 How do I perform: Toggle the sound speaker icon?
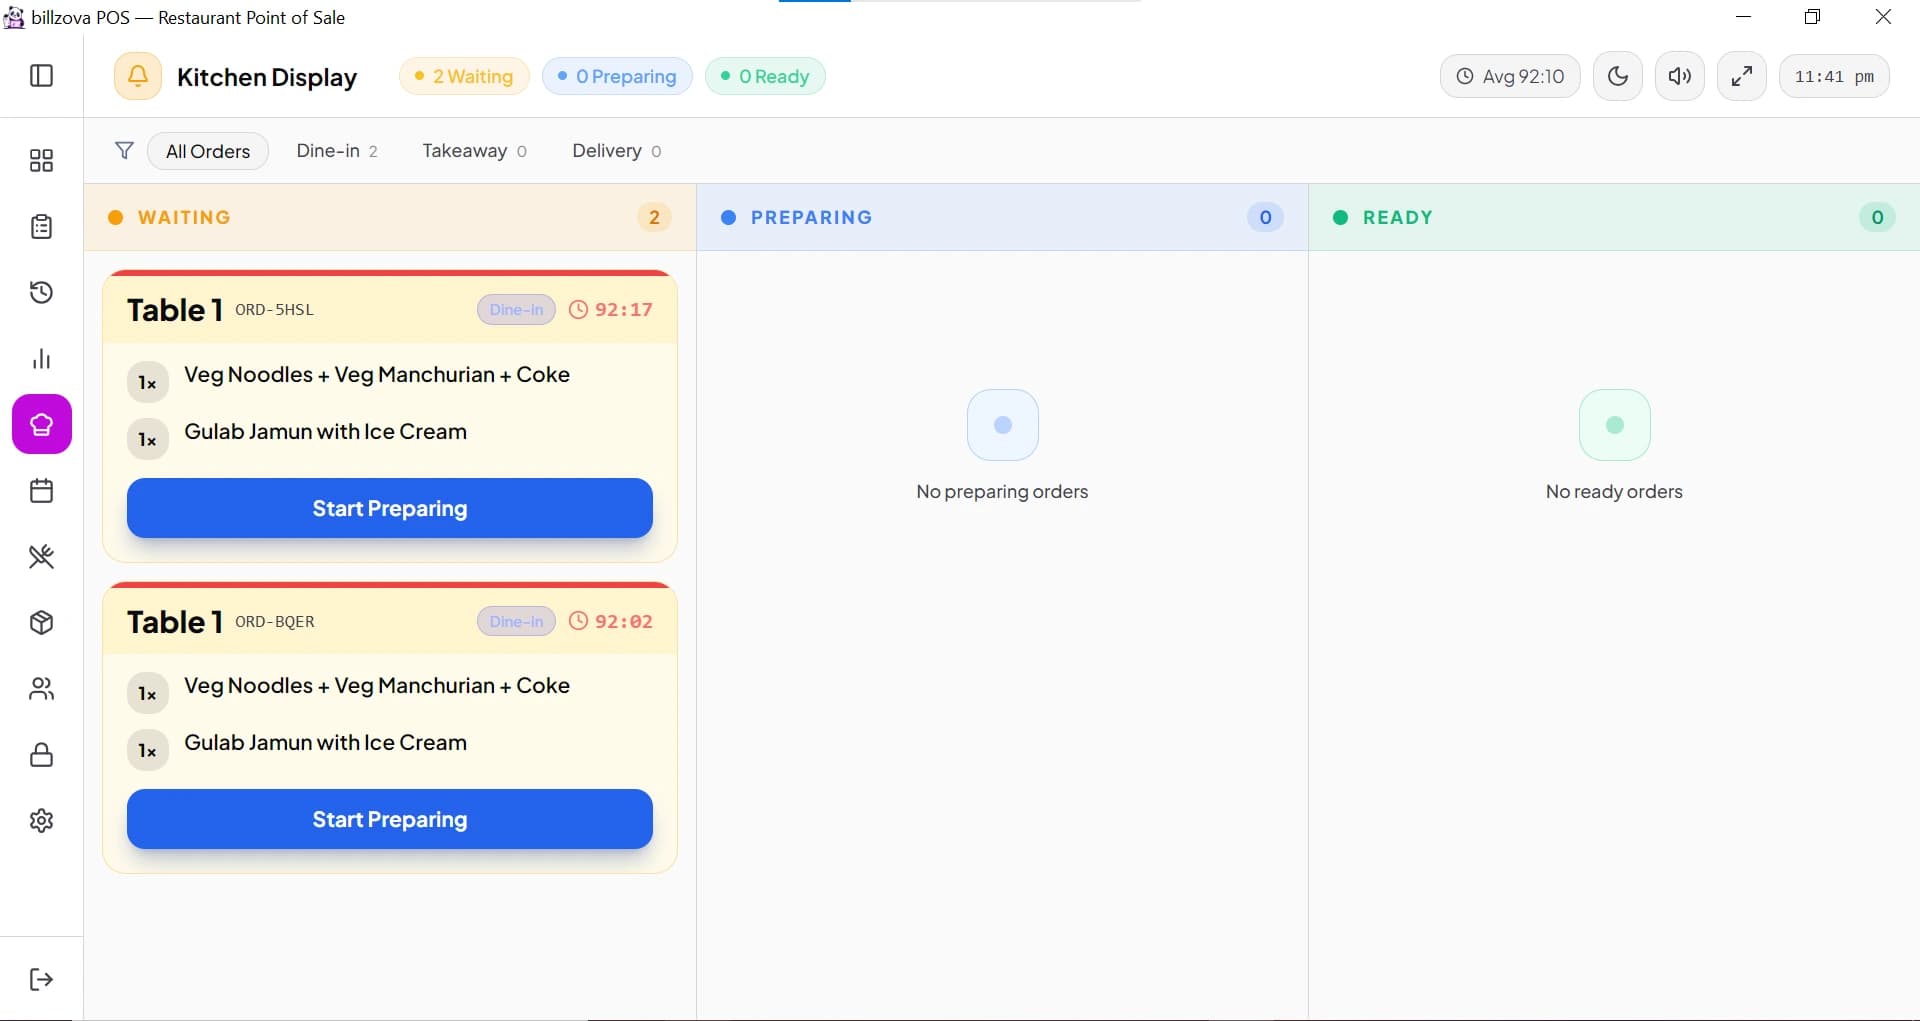coord(1680,76)
